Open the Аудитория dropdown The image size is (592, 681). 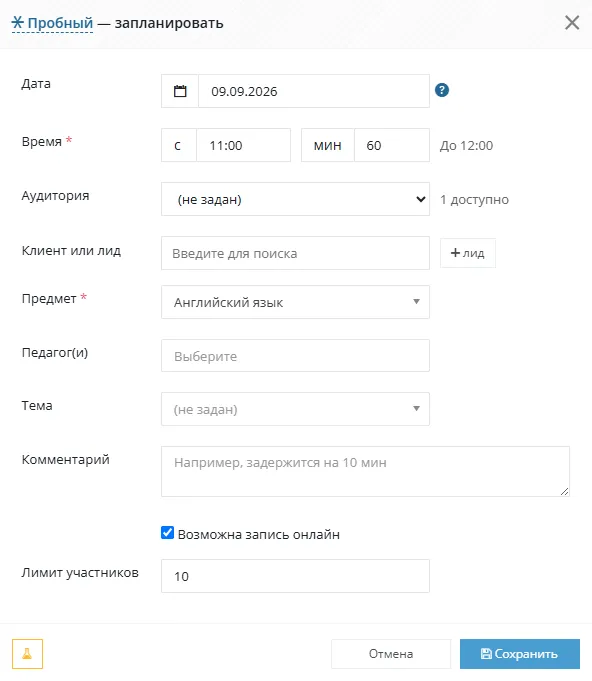(x=295, y=199)
